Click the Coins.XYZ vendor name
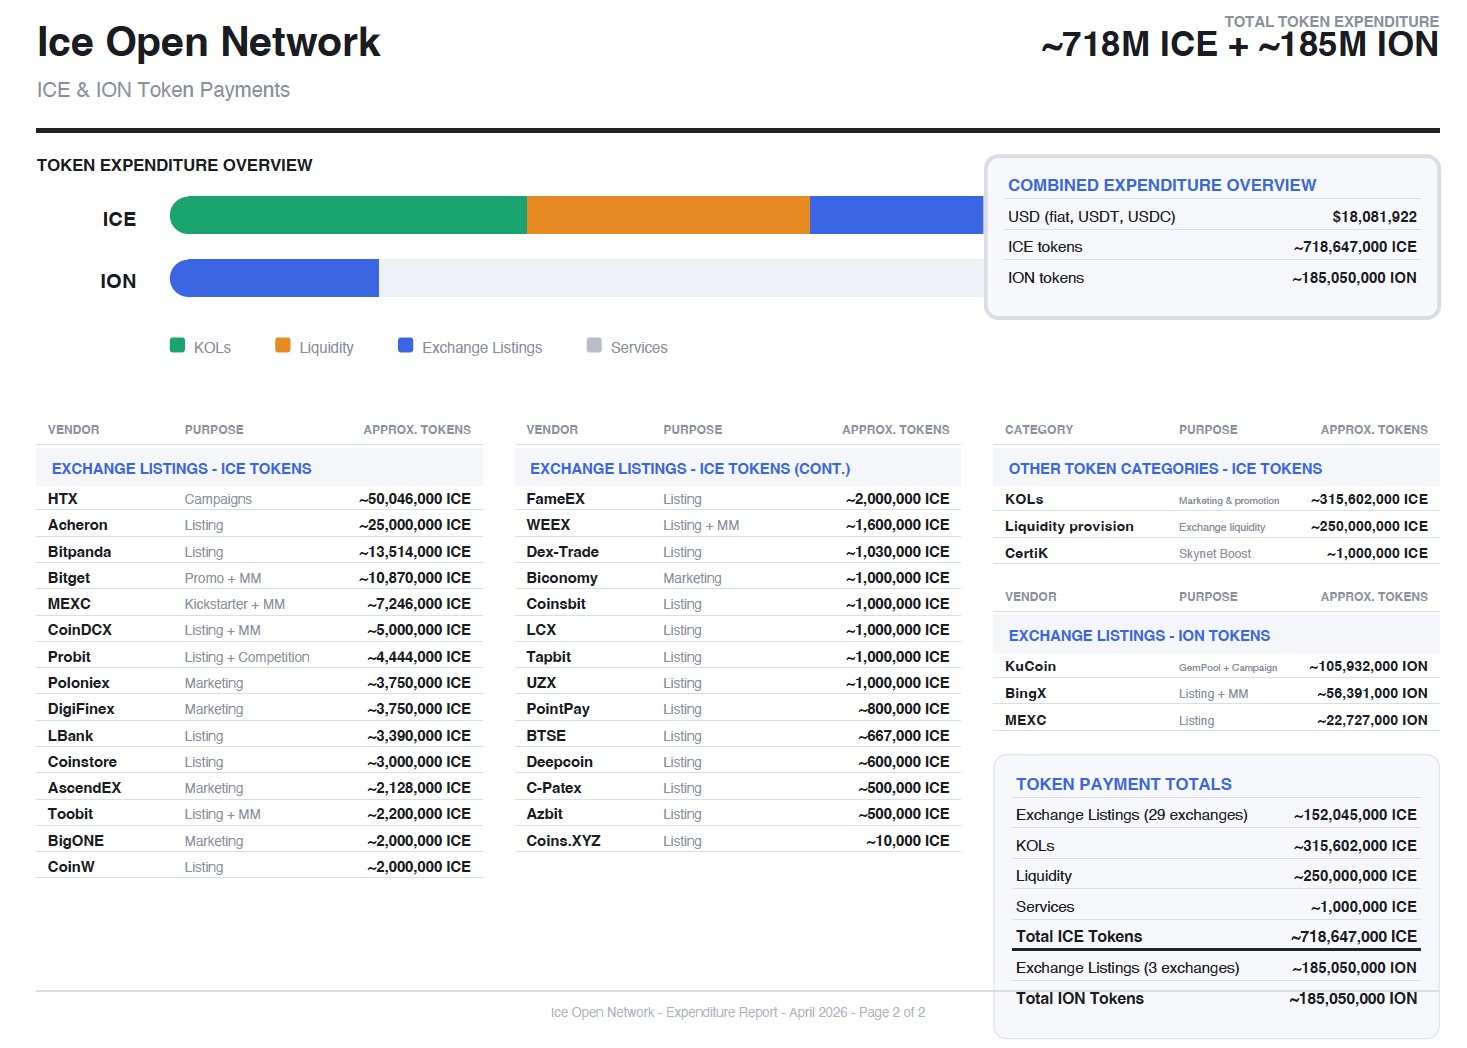This screenshot has height=1048, width=1467. pyautogui.click(x=563, y=841)
